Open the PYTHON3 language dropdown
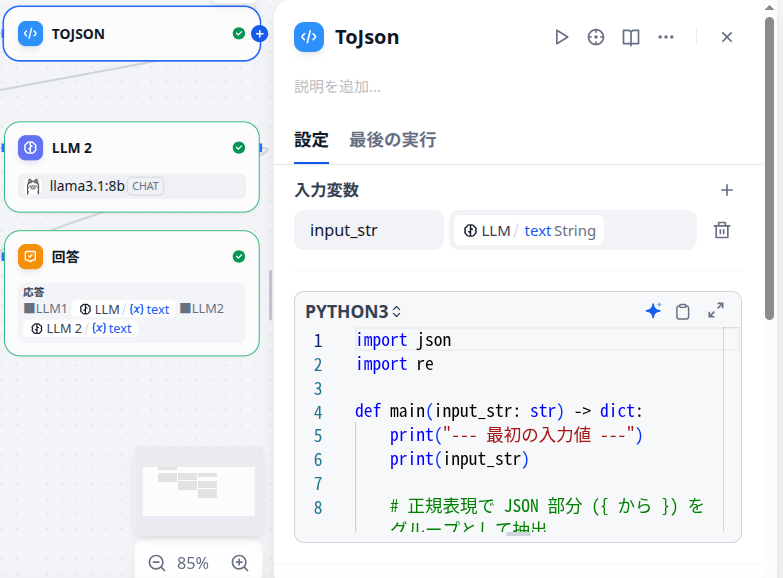783x578 pixels. (x=353, y=312)
